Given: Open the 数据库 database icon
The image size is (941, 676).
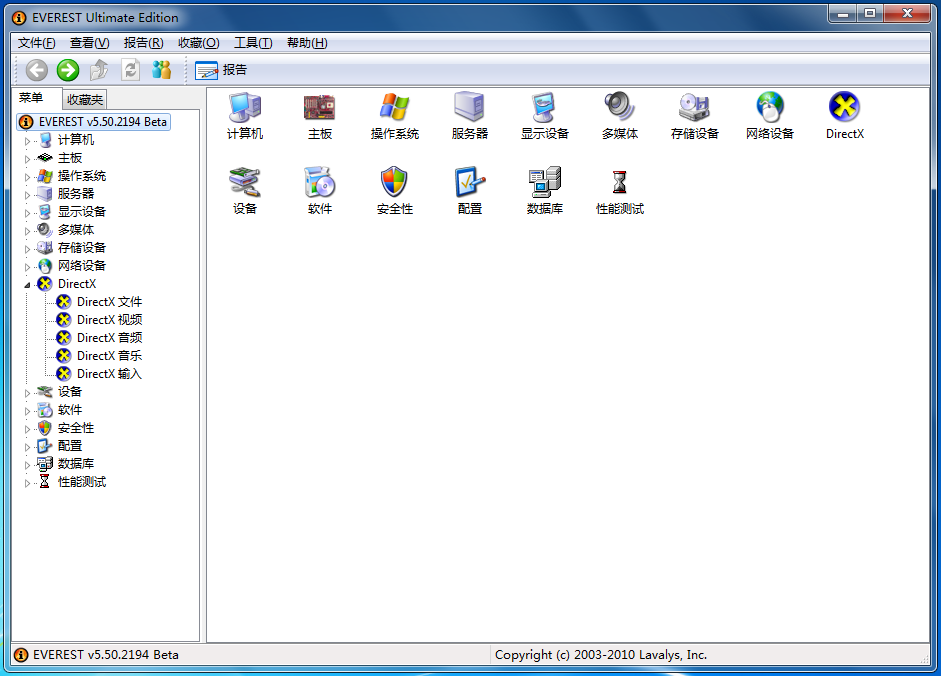Looking at the screenshot, I should pyautogui.click(x=544, y=183).
